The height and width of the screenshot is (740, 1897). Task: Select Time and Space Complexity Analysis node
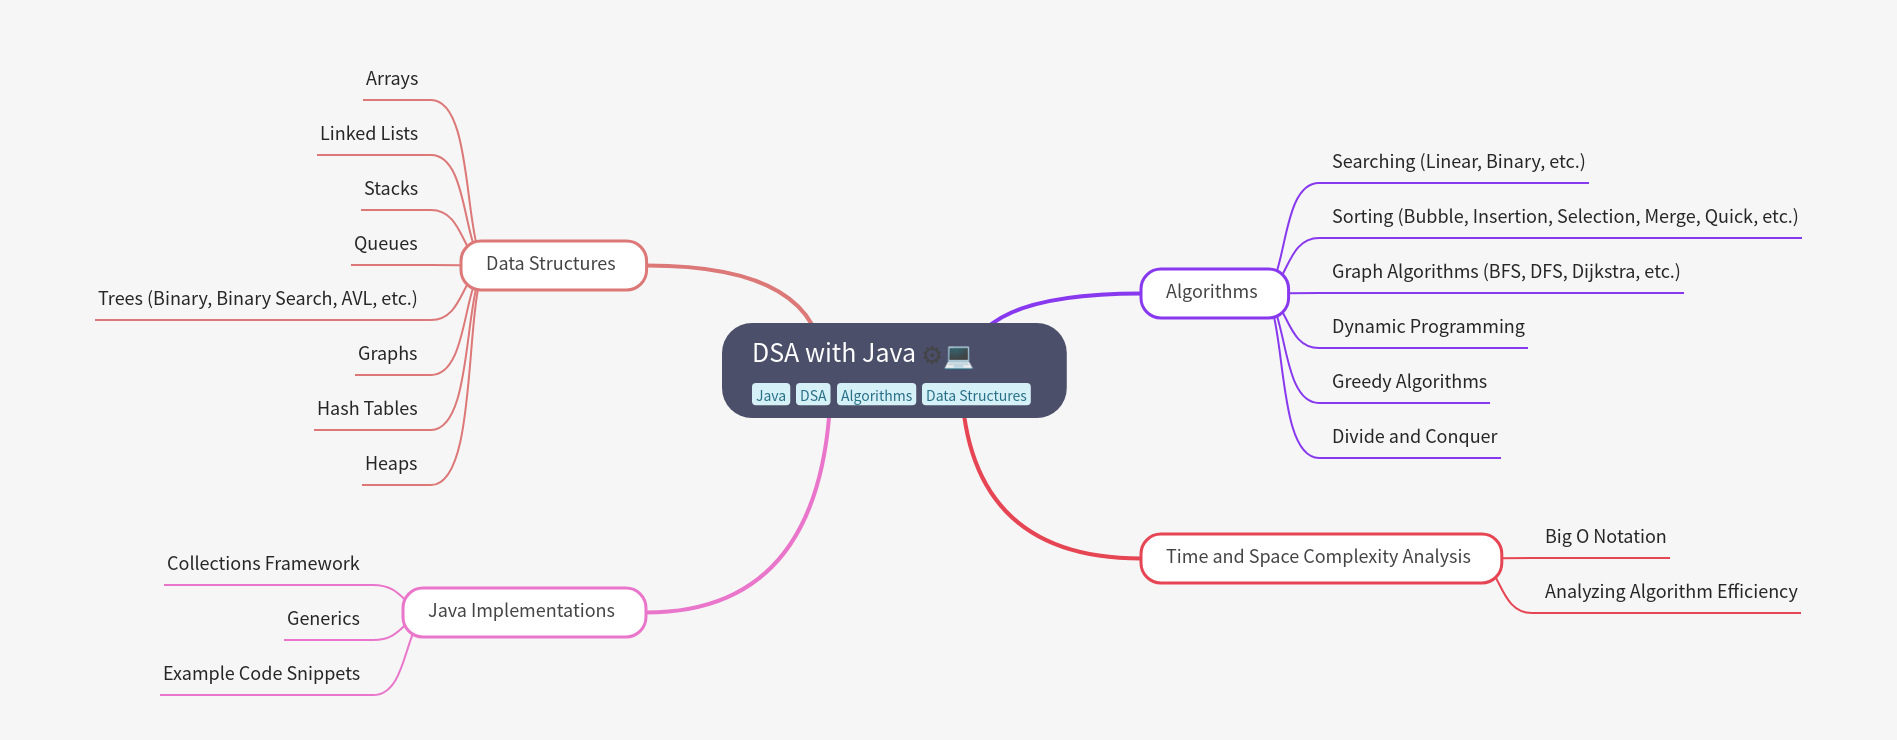click(x=1319, y=557)
